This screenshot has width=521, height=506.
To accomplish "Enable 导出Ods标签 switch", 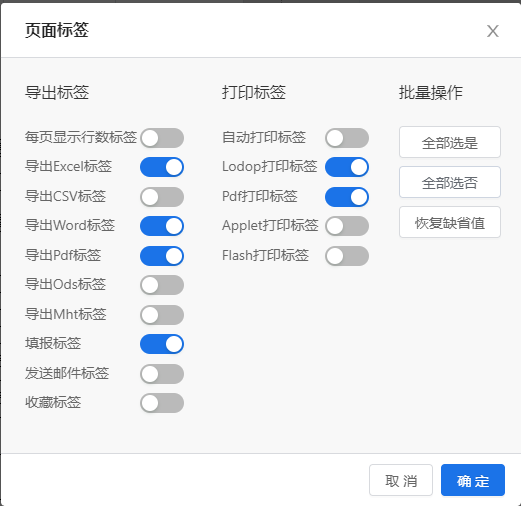I will pos(162,285).
